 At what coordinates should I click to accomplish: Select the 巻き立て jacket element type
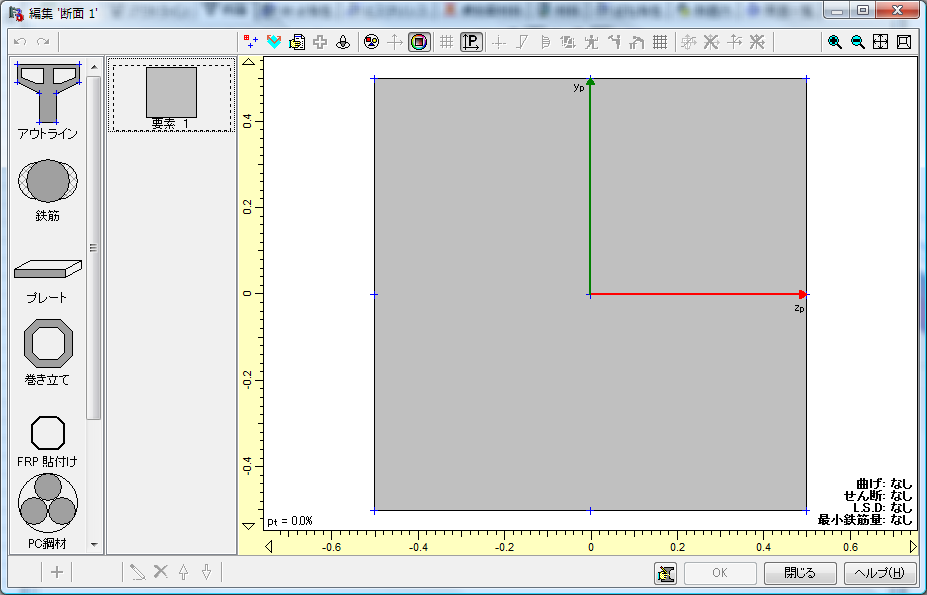(x=48, y=353)
